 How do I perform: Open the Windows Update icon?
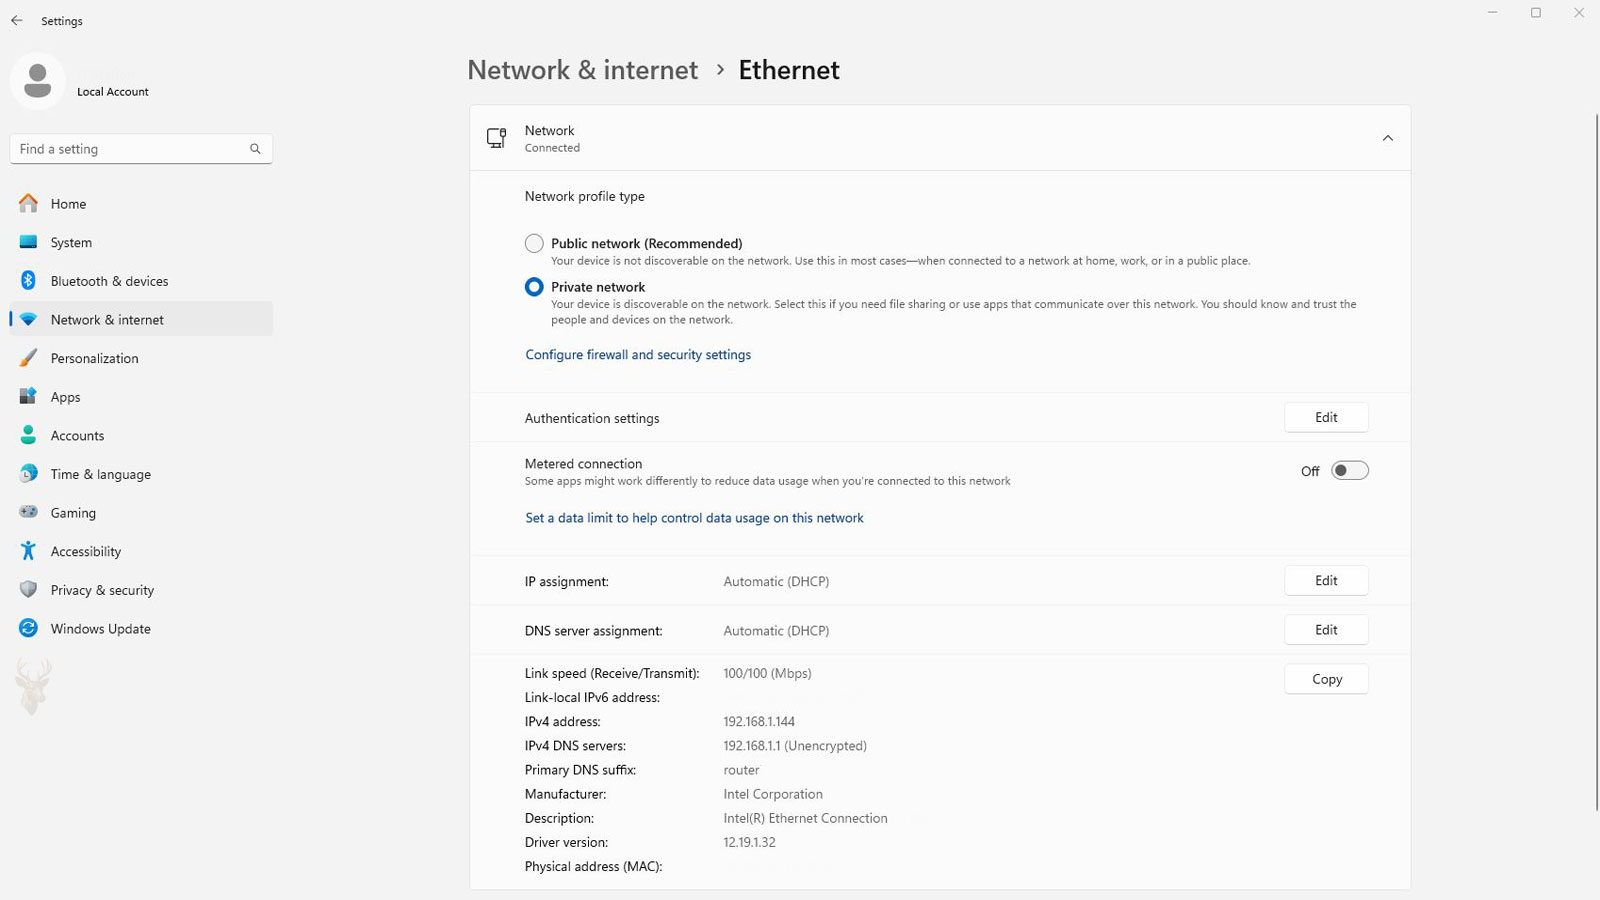click(x=28, y=628)
